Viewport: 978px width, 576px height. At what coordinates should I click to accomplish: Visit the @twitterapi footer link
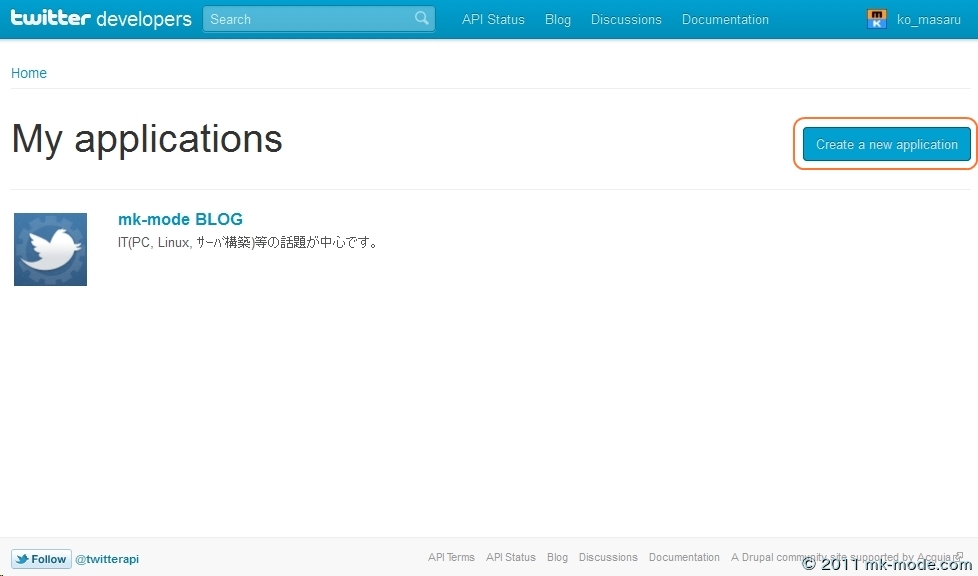[x=107, y=559]
